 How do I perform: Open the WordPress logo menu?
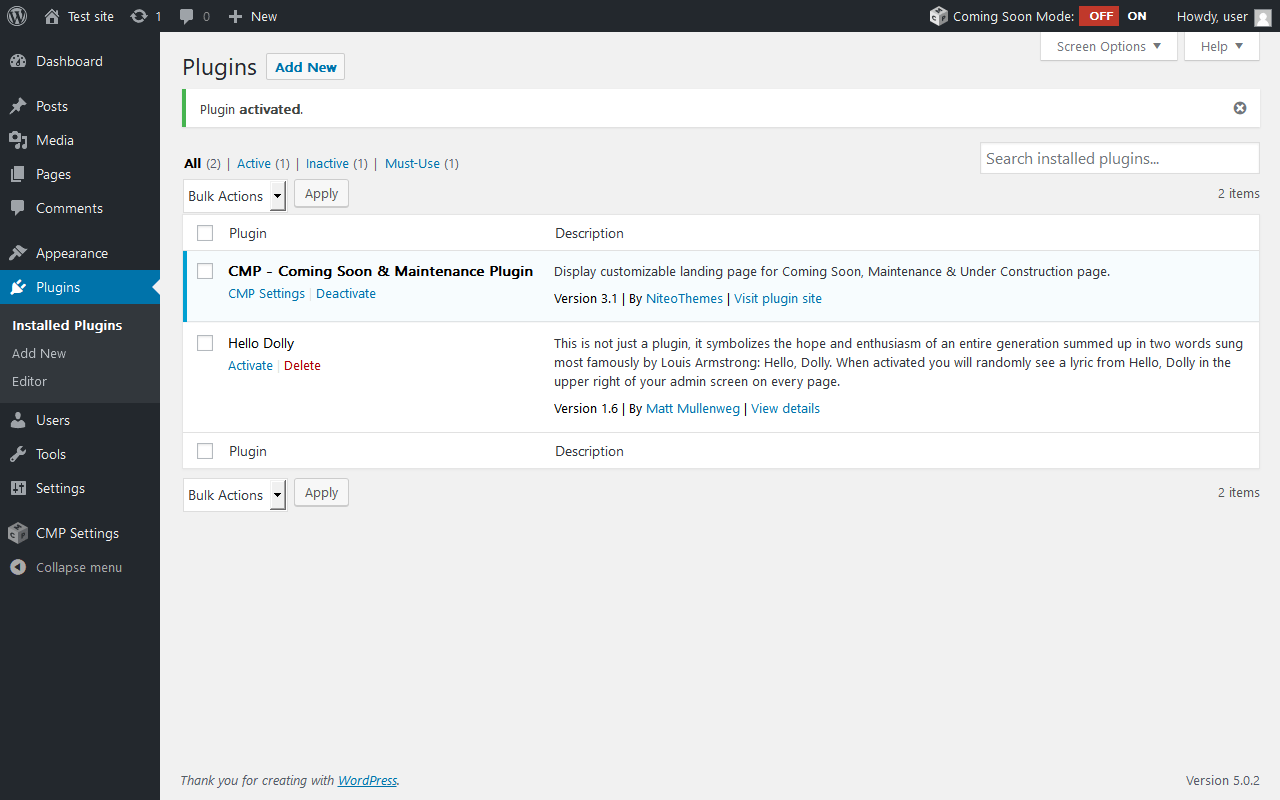coord(17,16)
